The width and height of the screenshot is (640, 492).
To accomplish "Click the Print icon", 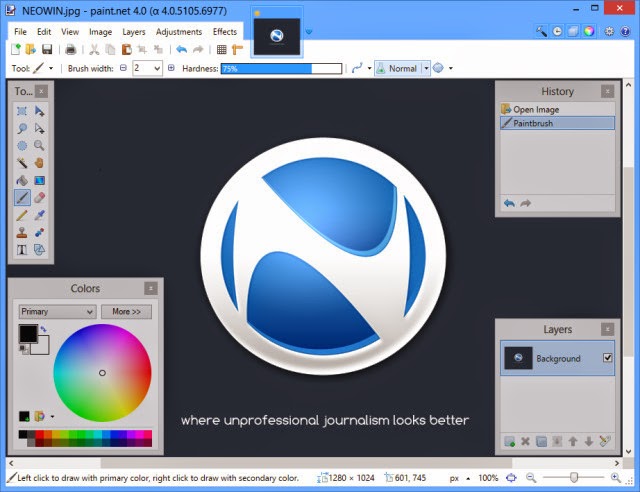I will (x=71, y=50).
